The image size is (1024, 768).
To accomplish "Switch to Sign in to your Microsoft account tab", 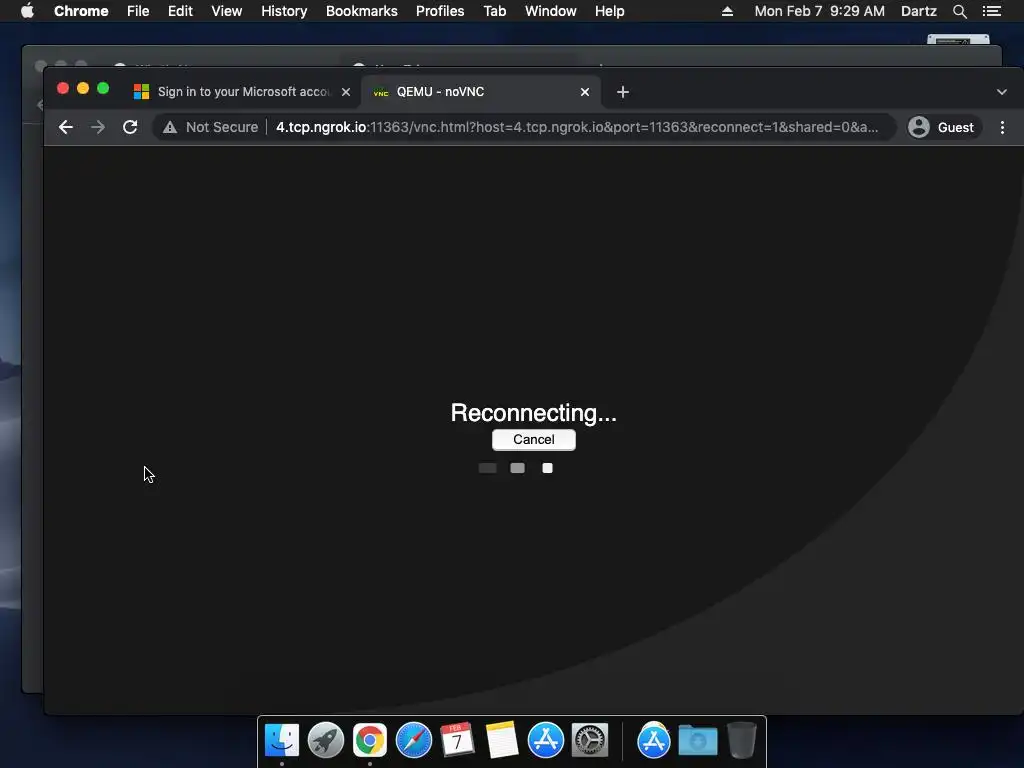I will (243, 92).
